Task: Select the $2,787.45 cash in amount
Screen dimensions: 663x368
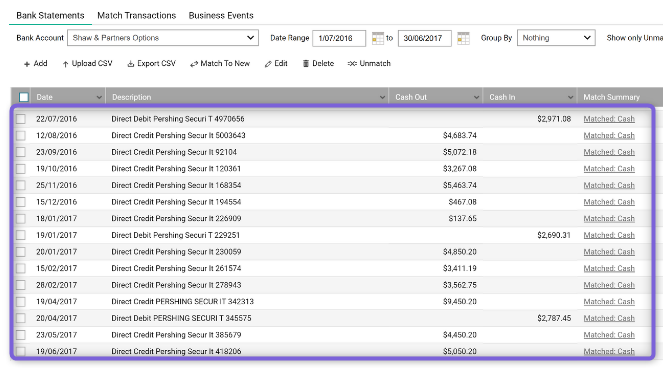Action: point(554,318)
